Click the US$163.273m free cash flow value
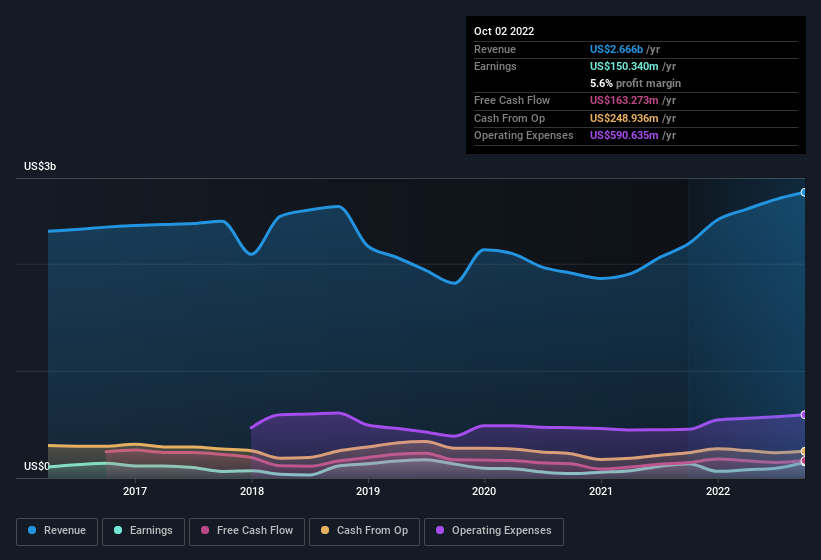The image size is (821, 560). tap(624, 100)
